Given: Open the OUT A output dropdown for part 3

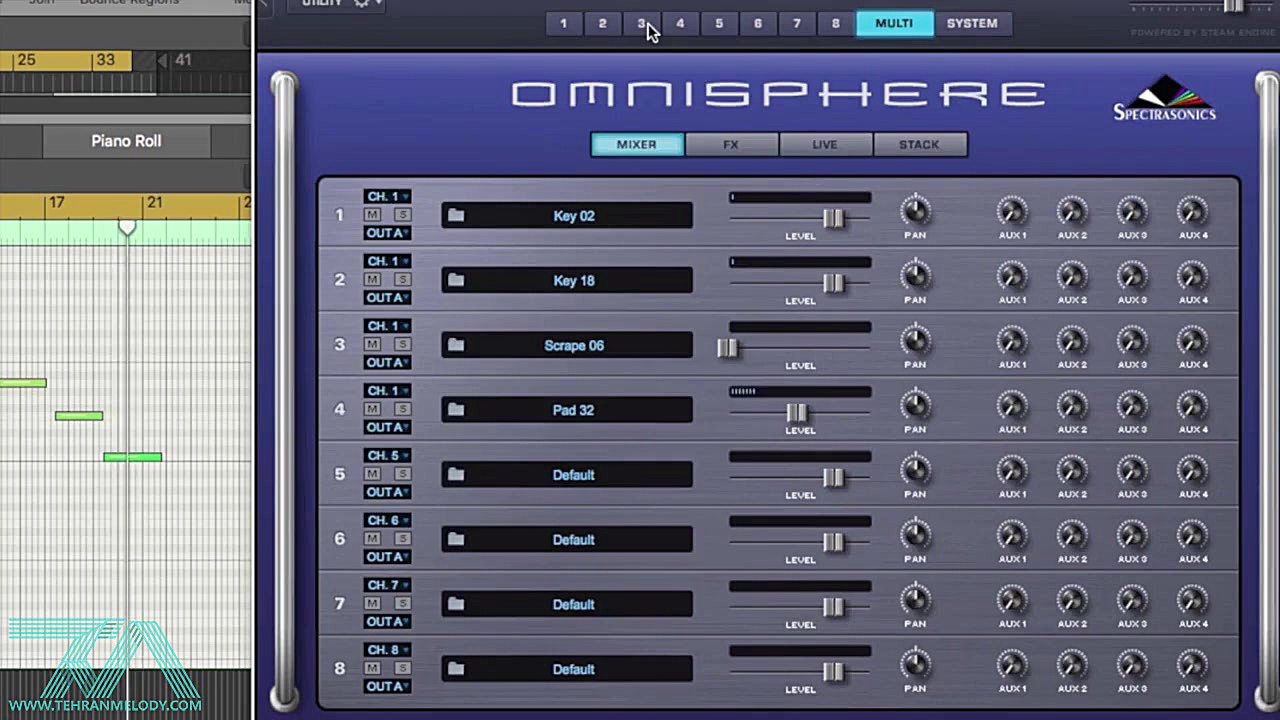Looking at the screenshot, I should [387, 362].
